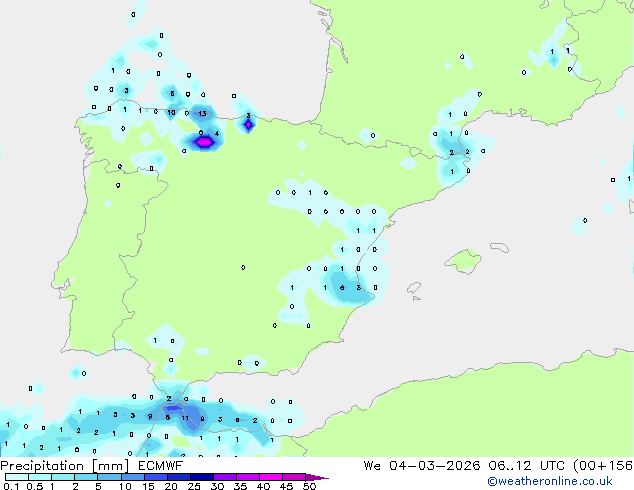This screenshot has height=490, width=634.
Task: Pick the legend swatch between 45 and 50
Action: click(294, 477)
